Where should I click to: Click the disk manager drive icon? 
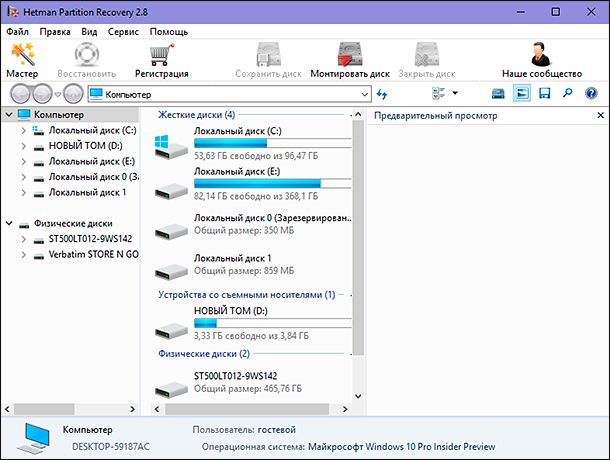[x=498, y=93]
